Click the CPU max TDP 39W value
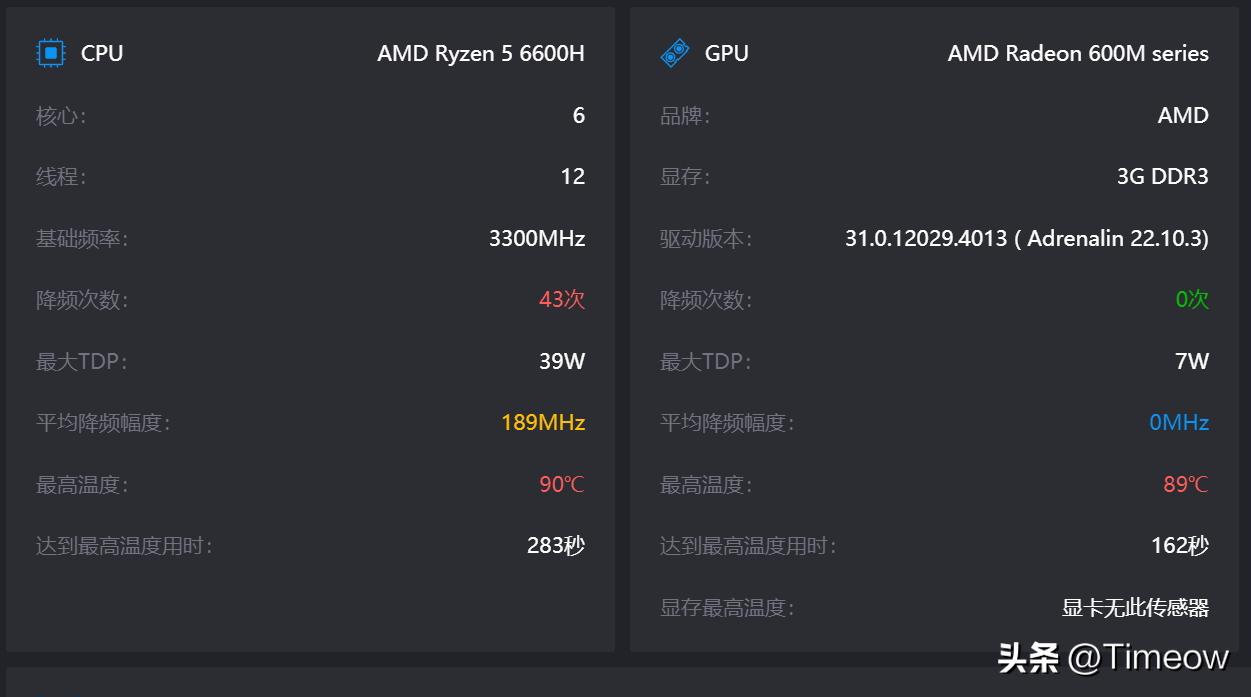 (x=561, y=361)
